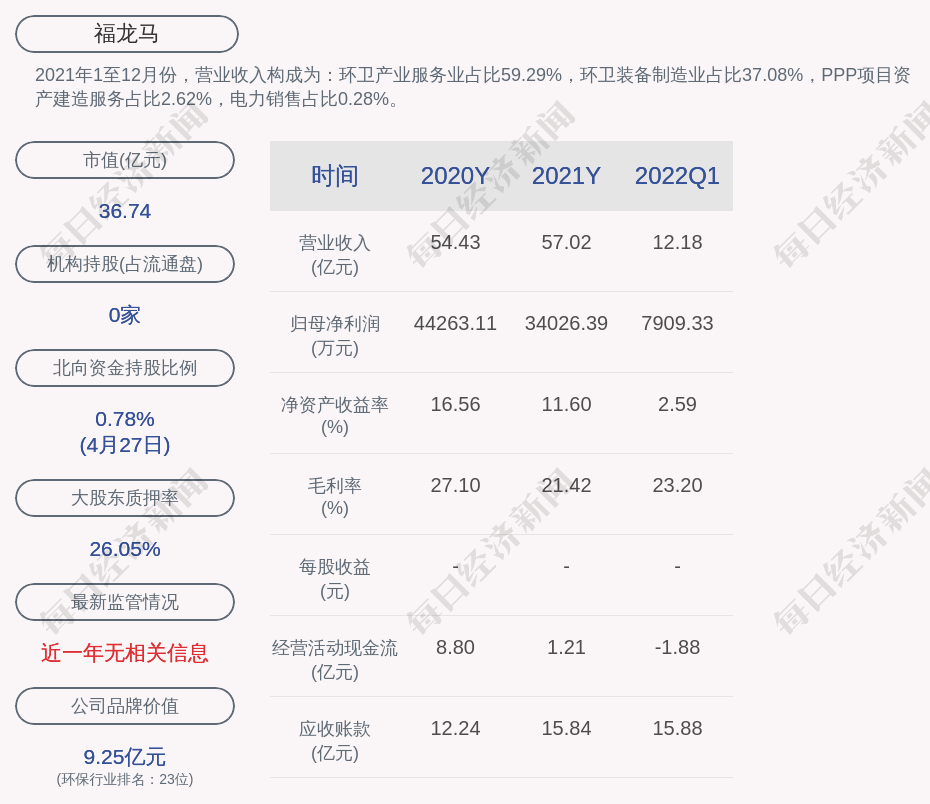Select ROE value 2.59
Screen dimensions: 930x804
click(x=677, y=404)
